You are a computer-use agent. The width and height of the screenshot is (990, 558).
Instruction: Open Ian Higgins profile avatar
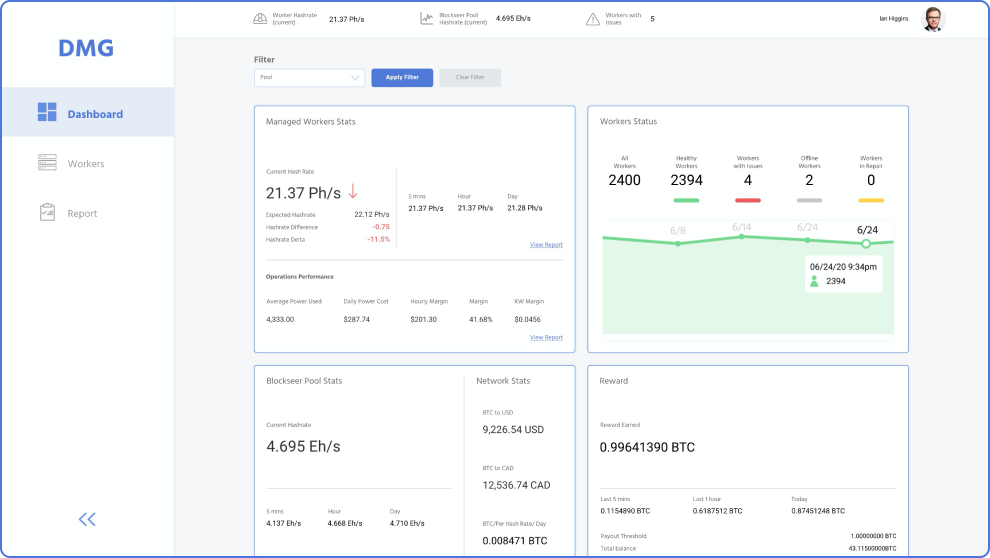(932, 19)
